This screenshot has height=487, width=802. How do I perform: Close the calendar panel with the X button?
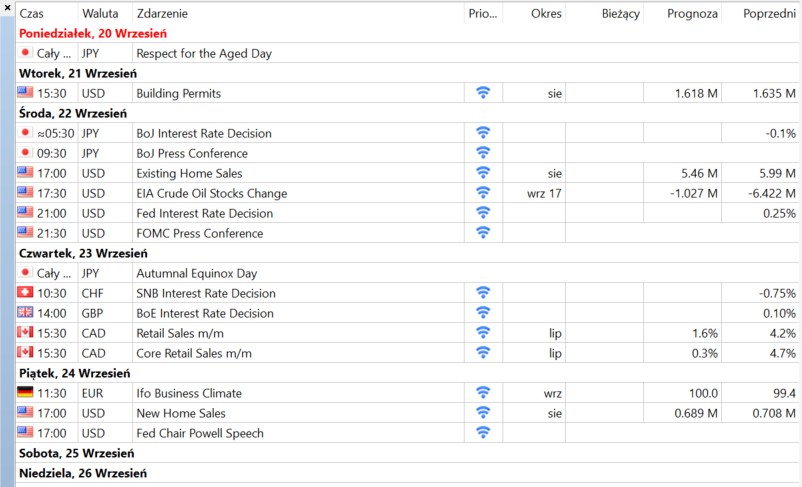pos(7,8)
